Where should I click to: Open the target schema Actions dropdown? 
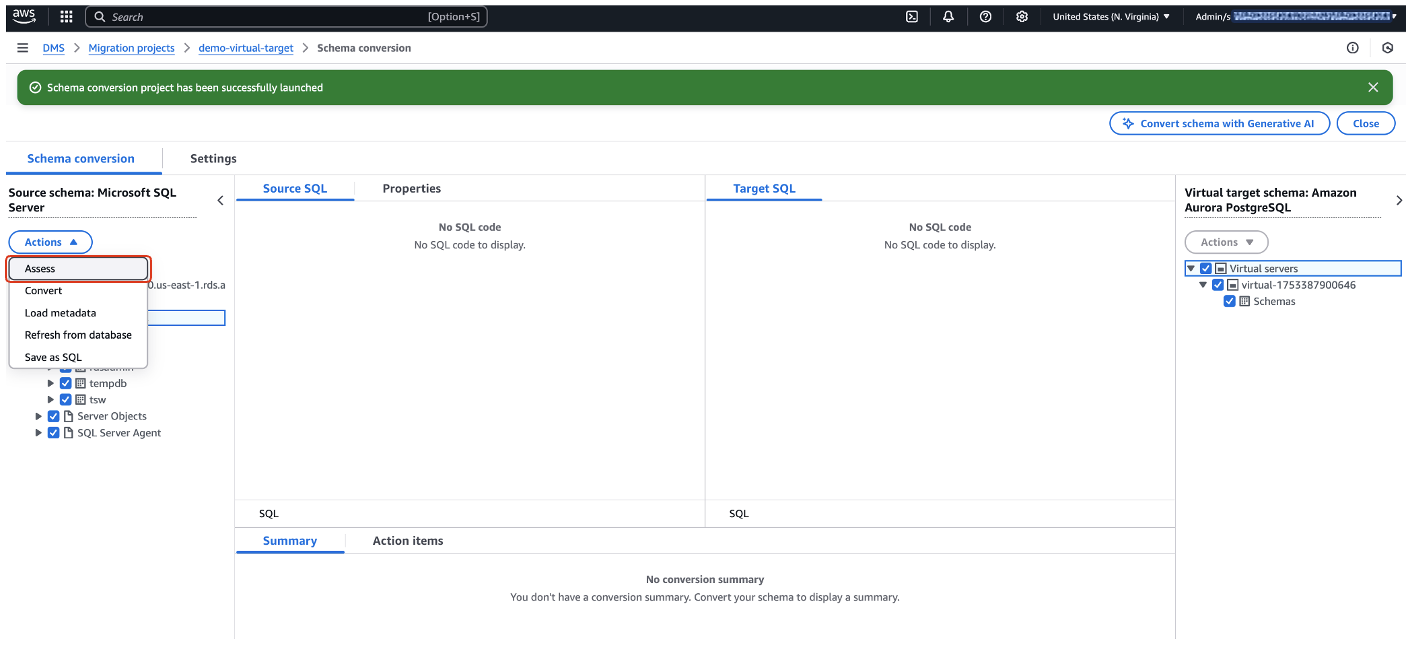point(1226,242)
